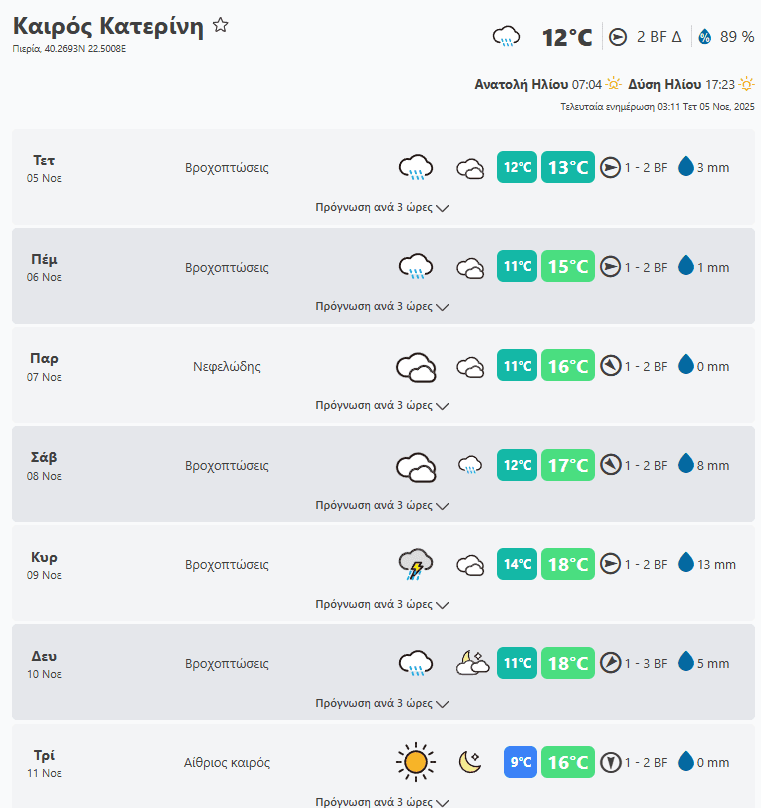Click the sunrise sun icon after 07:04
The image size is (761, 808).
coord(614,85)
